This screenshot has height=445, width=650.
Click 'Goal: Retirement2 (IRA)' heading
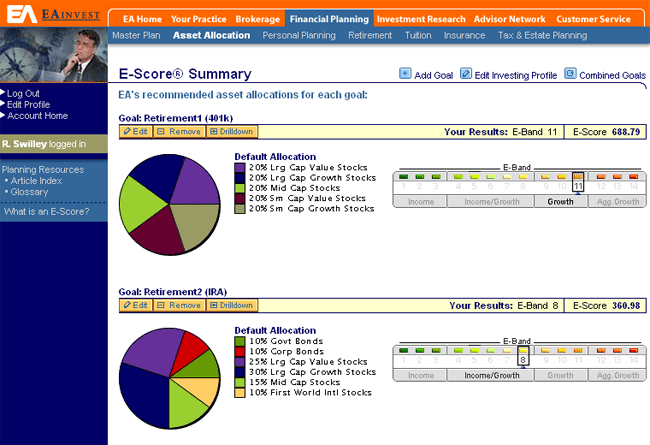tap(173, 292)
